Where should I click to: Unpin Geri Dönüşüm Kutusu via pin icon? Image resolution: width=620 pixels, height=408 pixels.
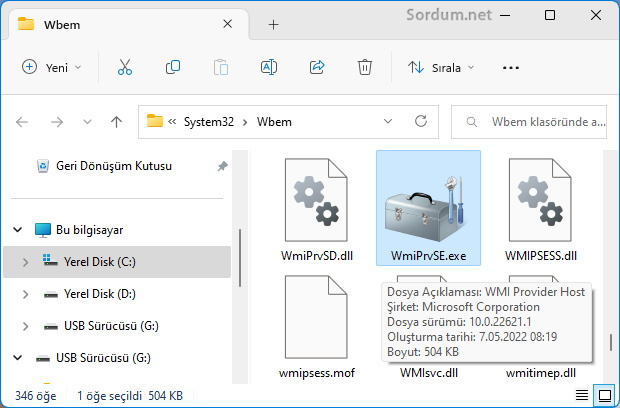tap(222, 166)
